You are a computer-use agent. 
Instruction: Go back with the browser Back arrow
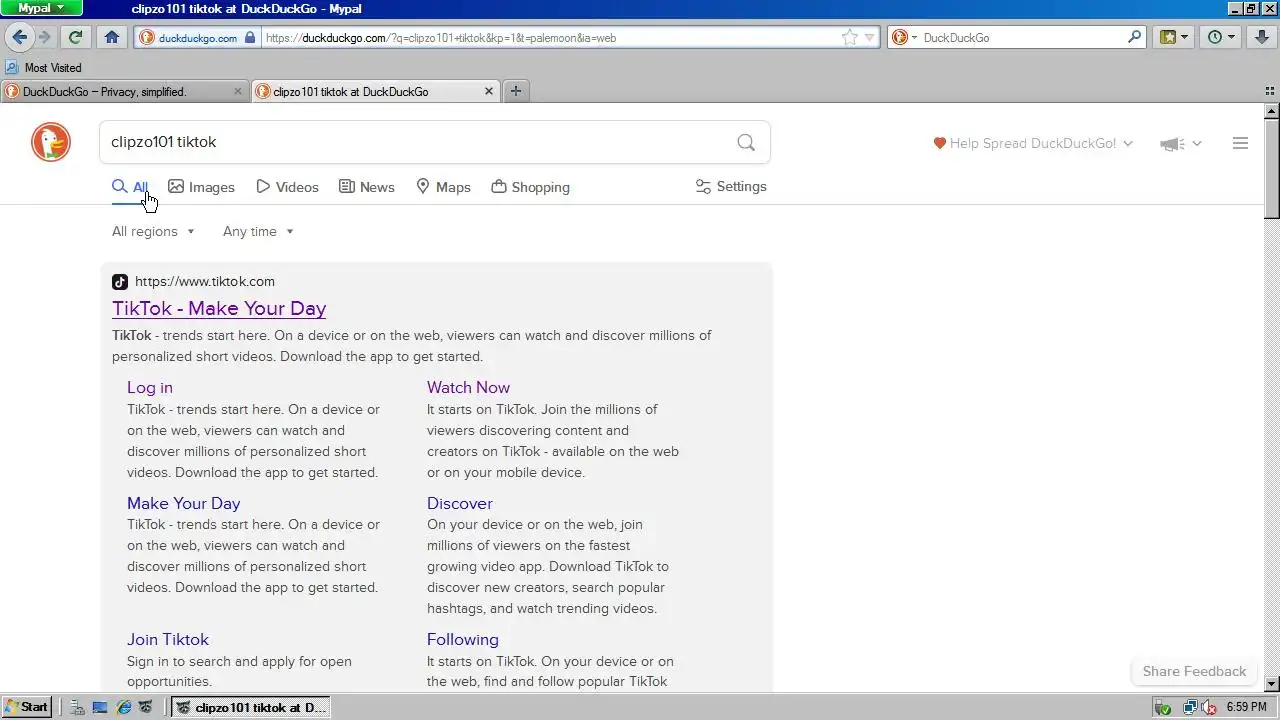[x=20, y=37]
